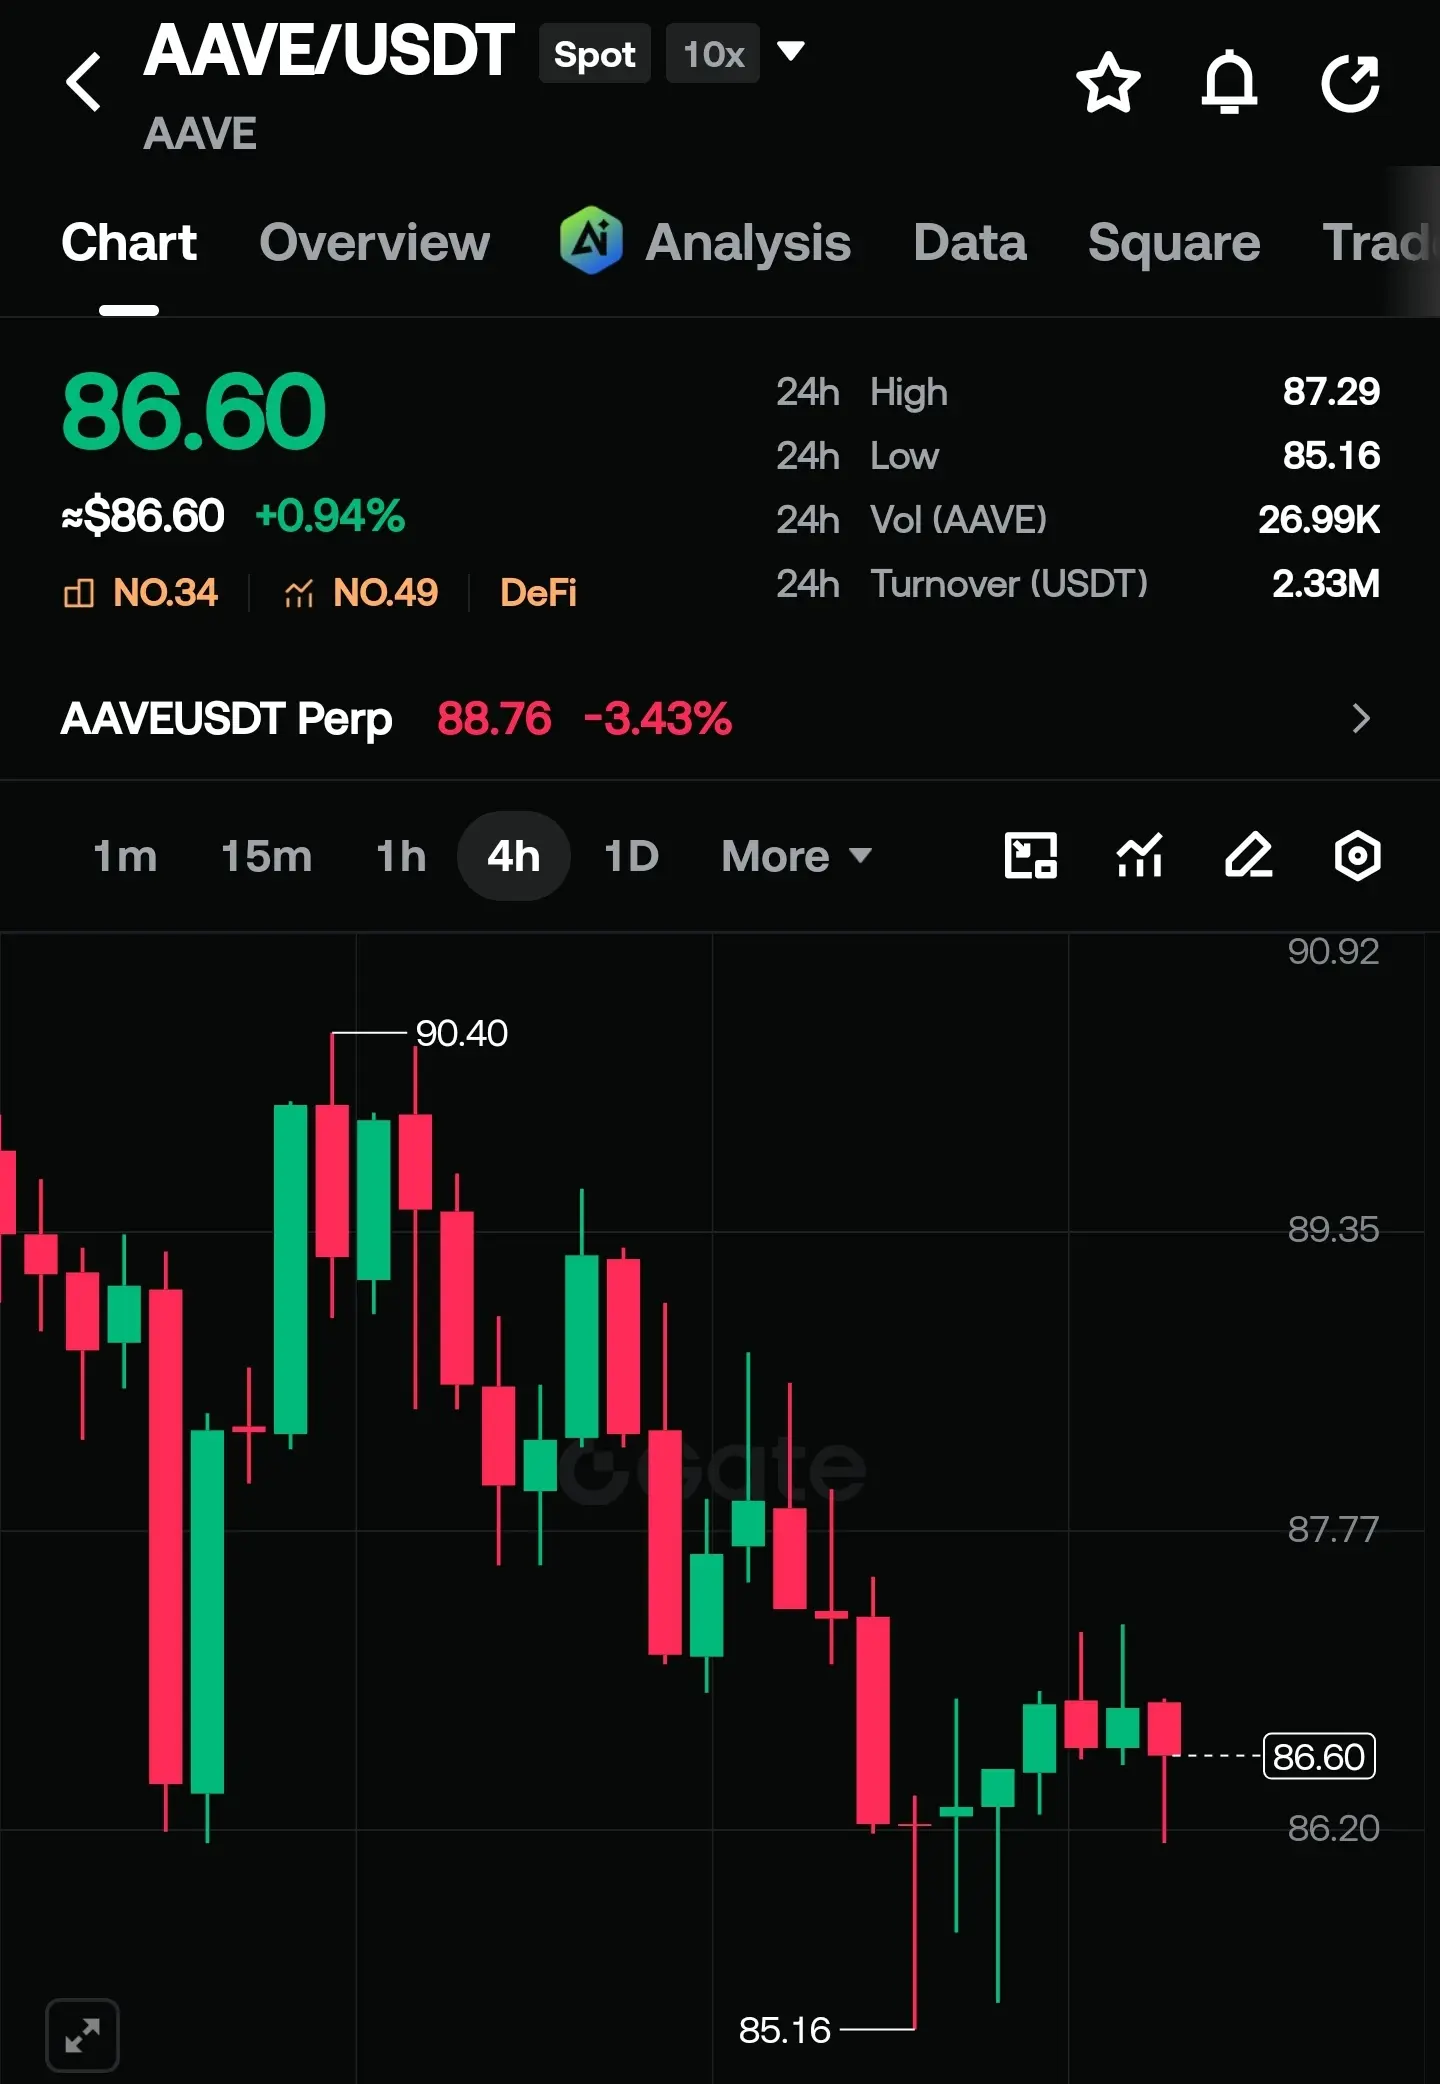Switch to the Overview tab
Image resolution: width=1440 pixels, height=2084 pixels.
[x=375, y=242]
